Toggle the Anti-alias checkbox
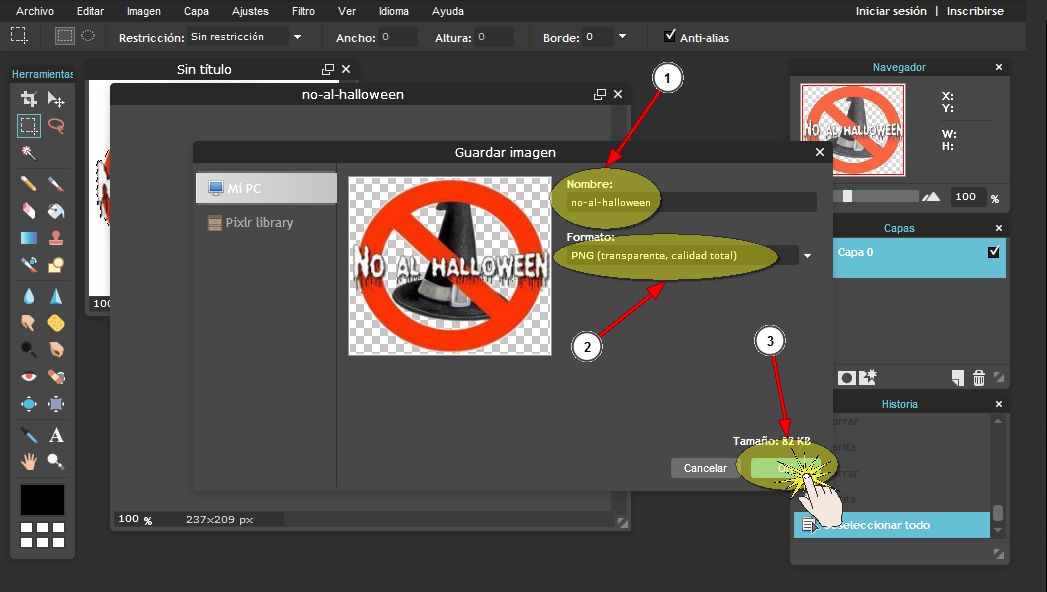 click(670, 36)
